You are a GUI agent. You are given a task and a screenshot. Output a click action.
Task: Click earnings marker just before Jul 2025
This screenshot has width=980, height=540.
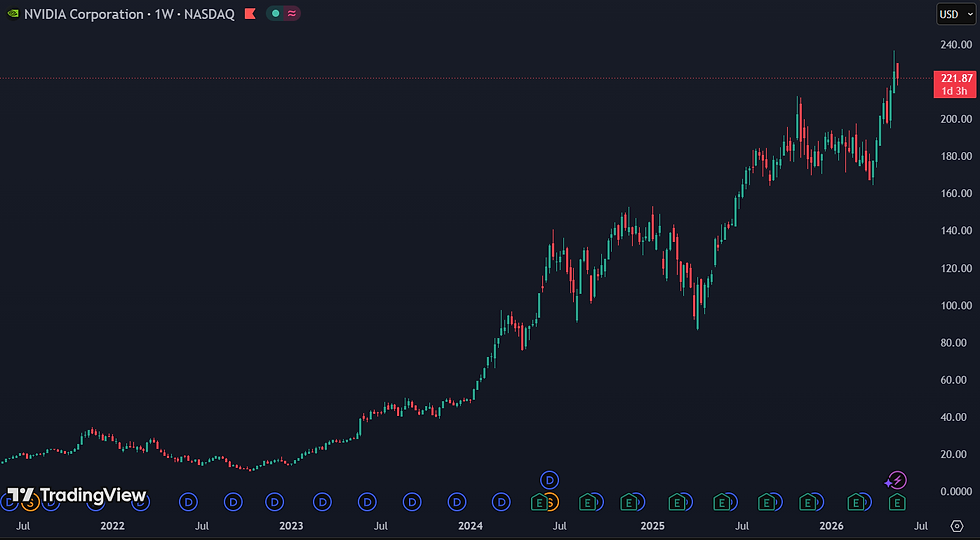[721, 501]
